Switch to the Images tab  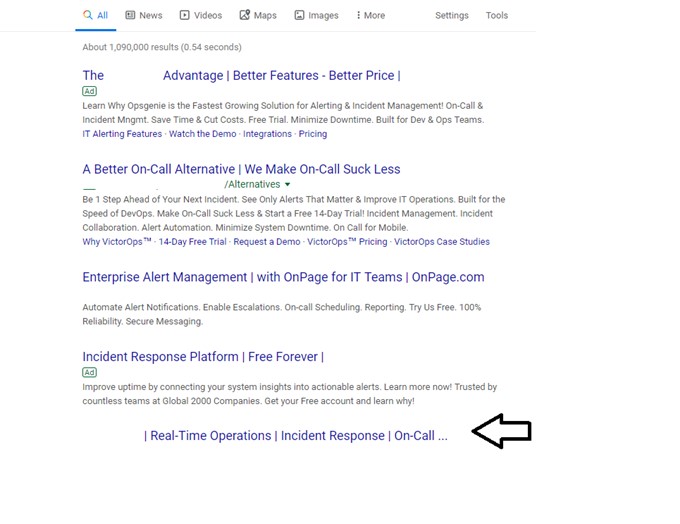(x=317, y=15)
